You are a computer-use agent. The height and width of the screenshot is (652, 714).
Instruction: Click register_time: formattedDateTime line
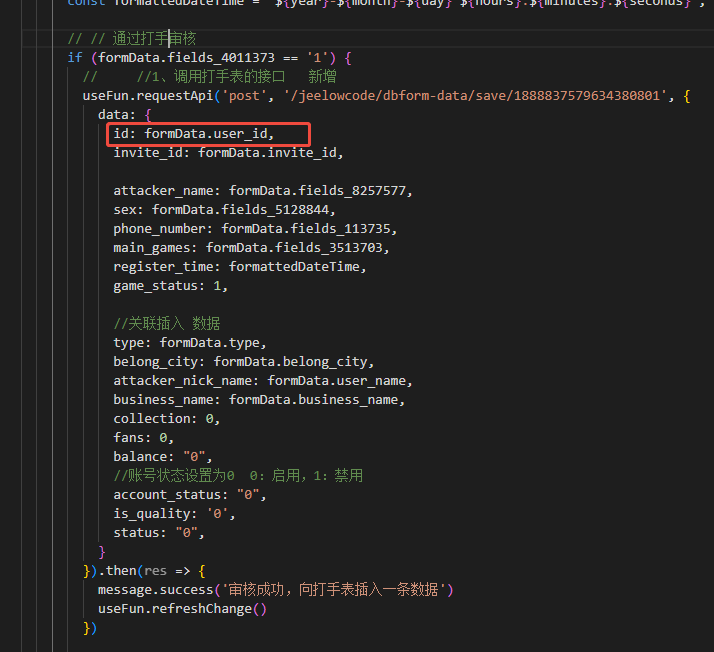click(240, 267)
